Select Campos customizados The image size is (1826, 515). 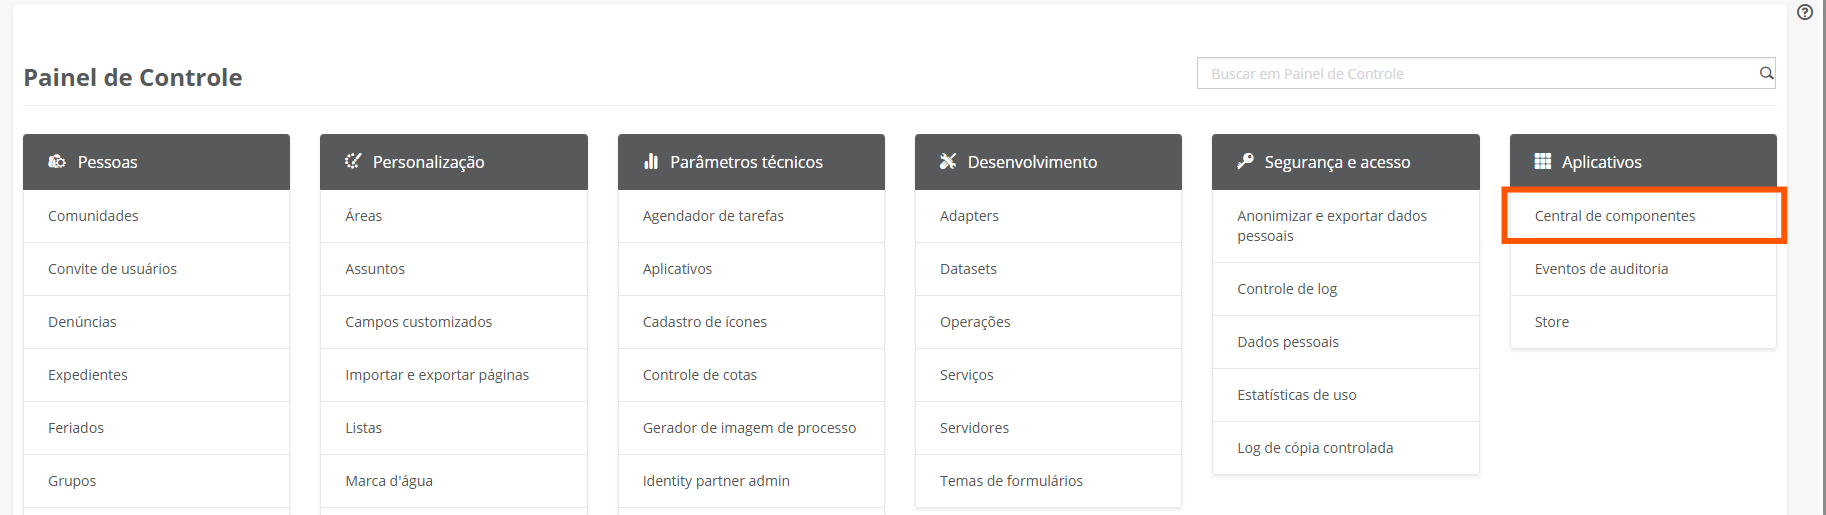tap(418, 322)
